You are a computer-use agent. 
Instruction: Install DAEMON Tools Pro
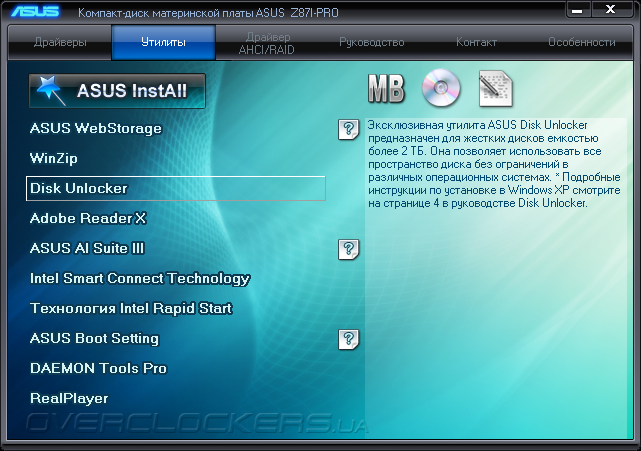point(99,368)
